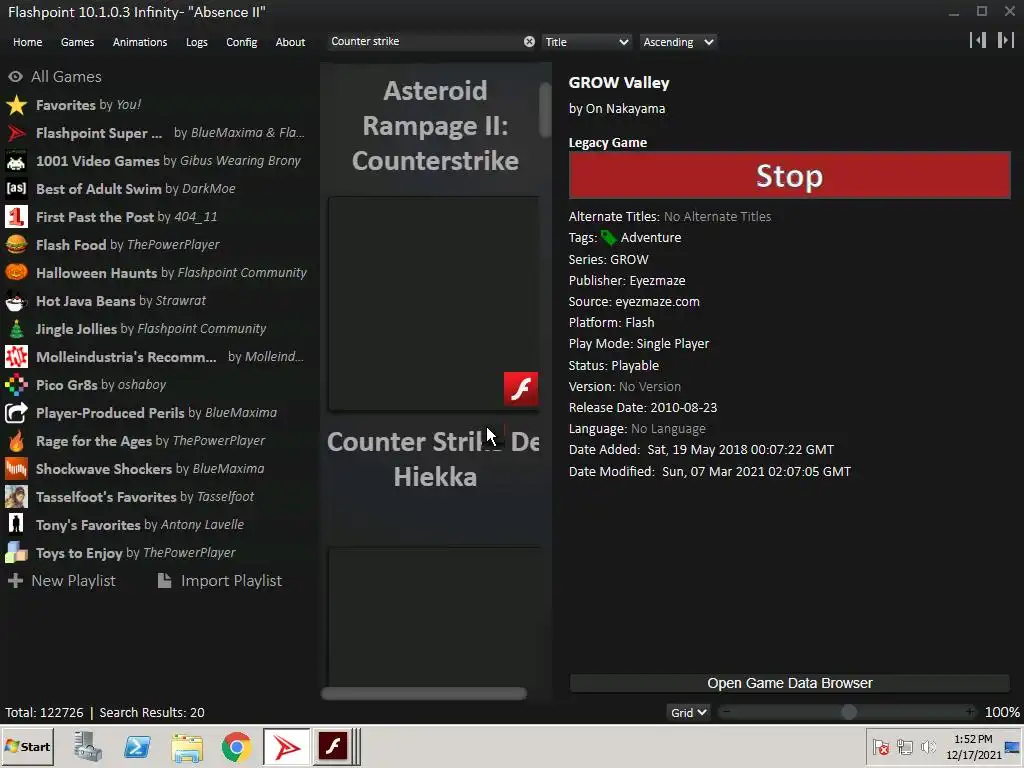
Task: Toggle the right sidebar with the top-right icon
Action: (1005, 40)
